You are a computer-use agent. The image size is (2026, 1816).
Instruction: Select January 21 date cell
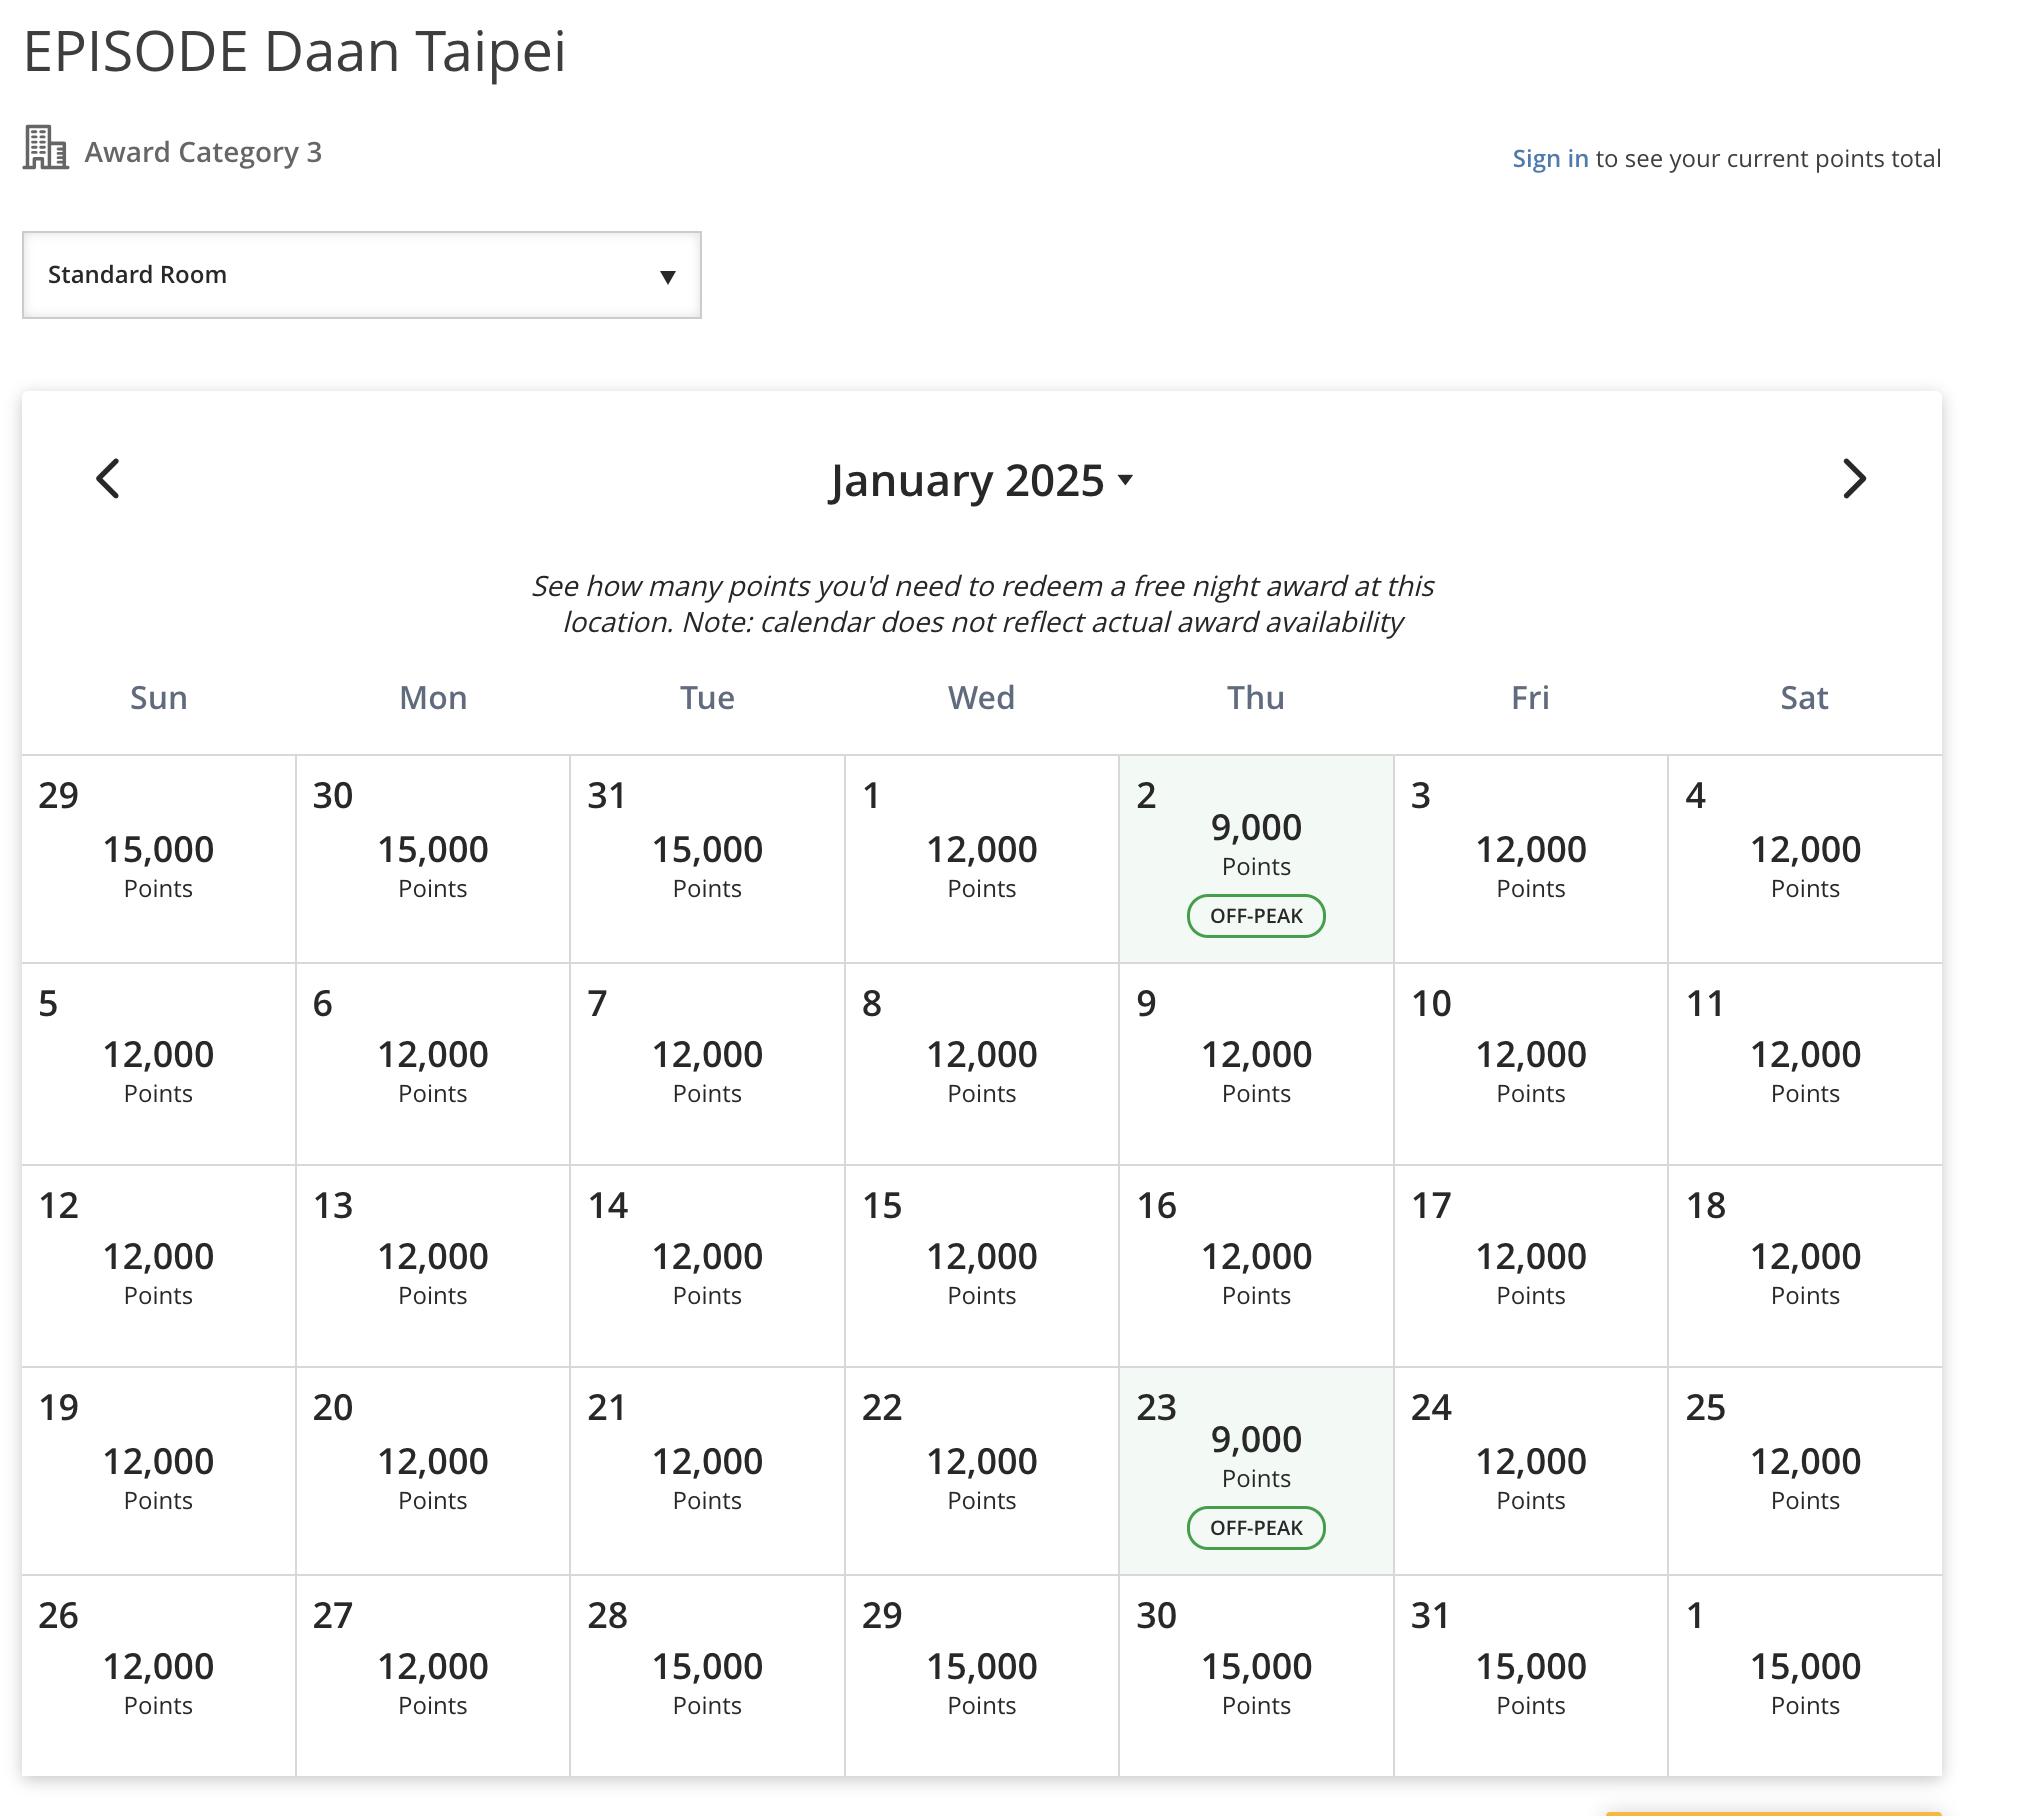(707, 1471)
